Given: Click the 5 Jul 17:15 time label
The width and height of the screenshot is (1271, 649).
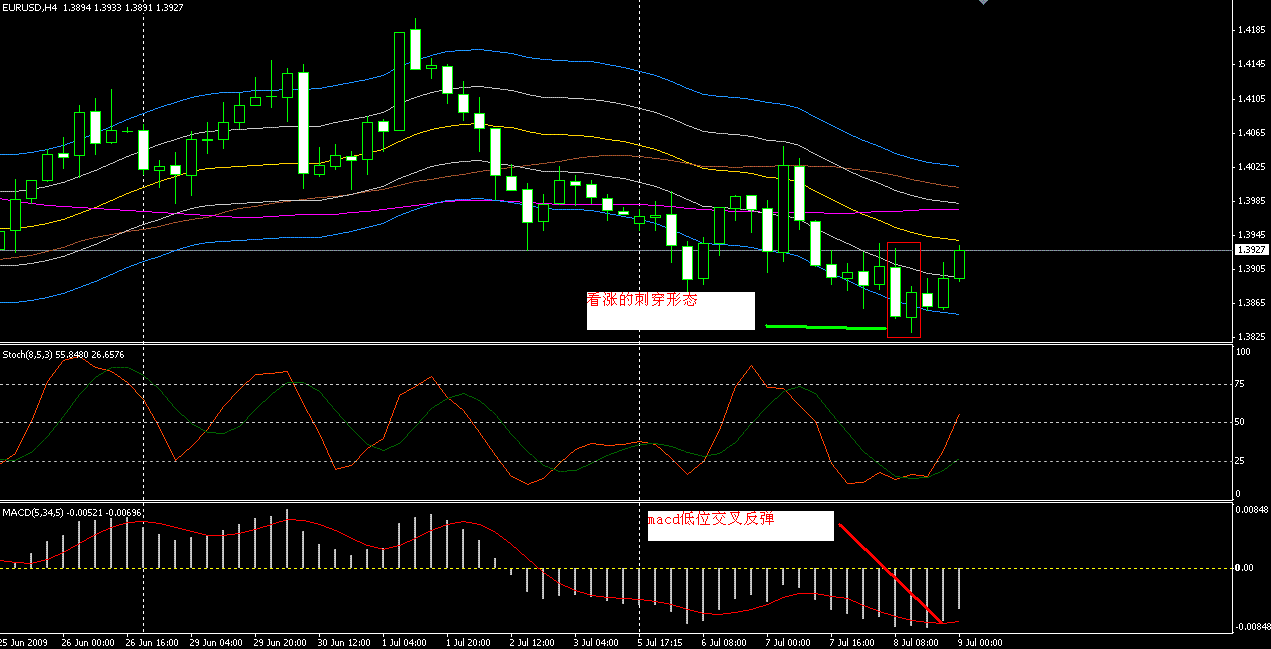Looking at the screenshot, I should tap(661, 642).
